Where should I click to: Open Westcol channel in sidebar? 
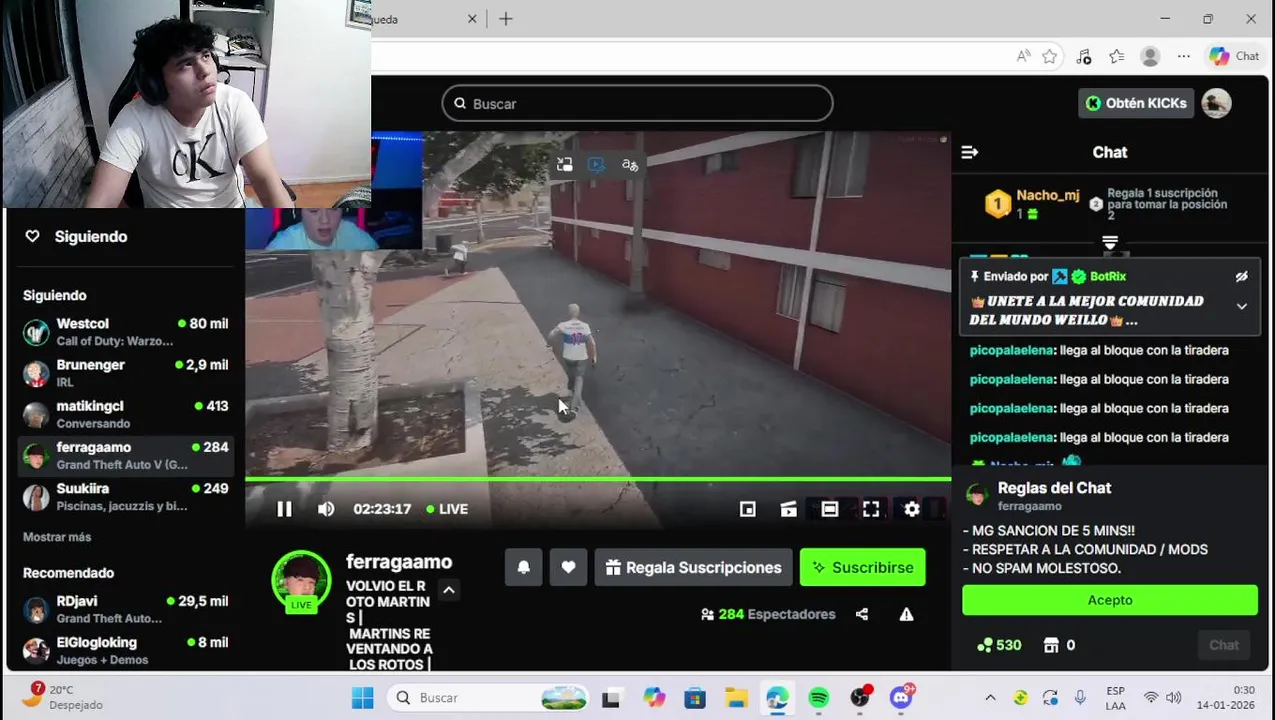pos(126,332)
